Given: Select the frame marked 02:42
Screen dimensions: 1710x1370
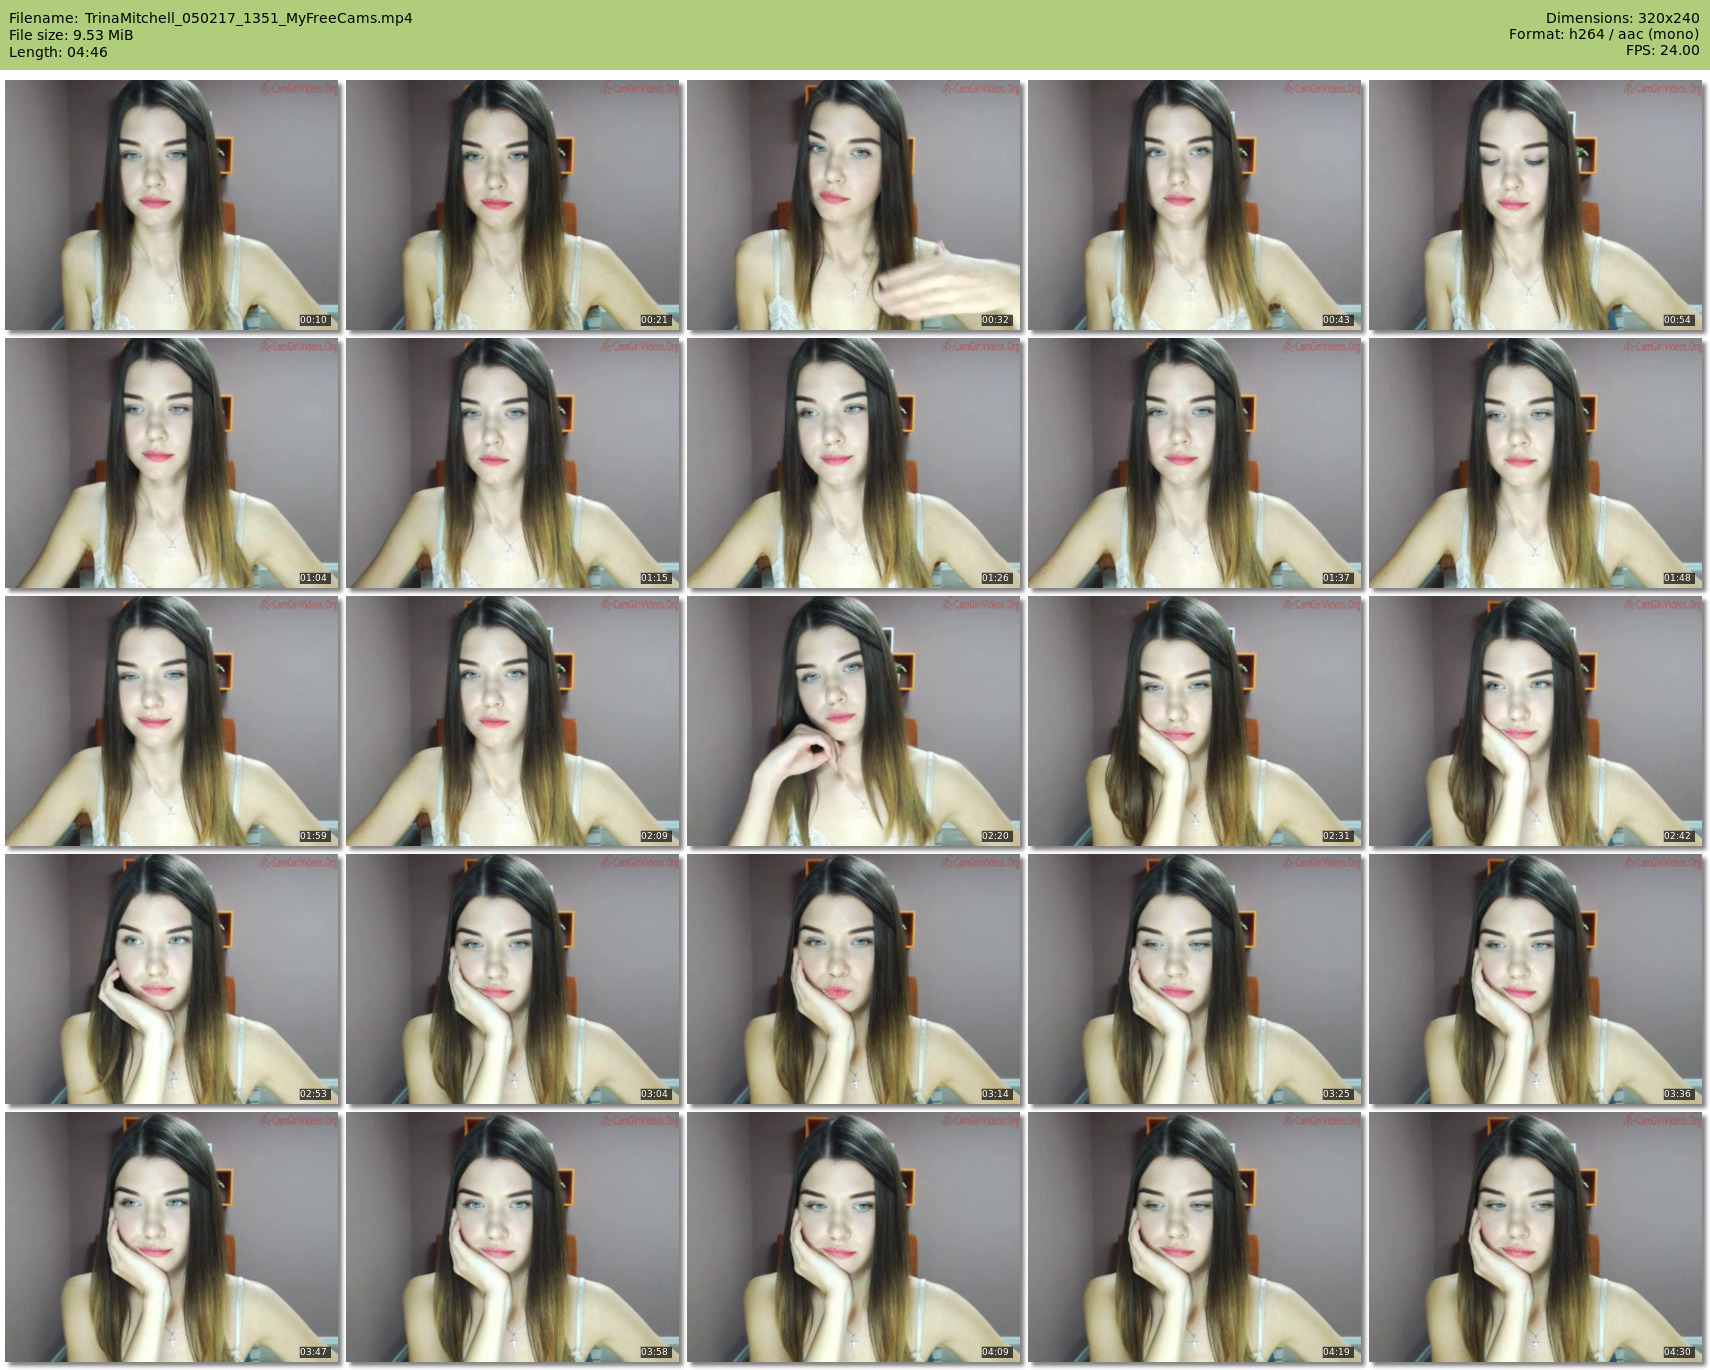Looking at the screenshot, I should click(x=1535, y=721).
